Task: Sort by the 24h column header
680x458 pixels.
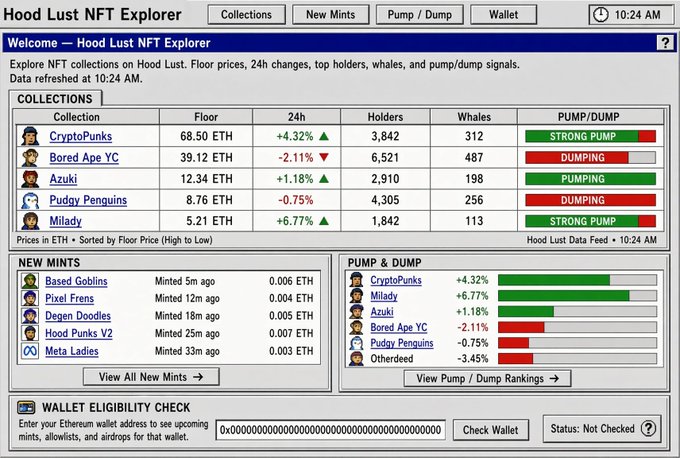Action: (297, 117)
